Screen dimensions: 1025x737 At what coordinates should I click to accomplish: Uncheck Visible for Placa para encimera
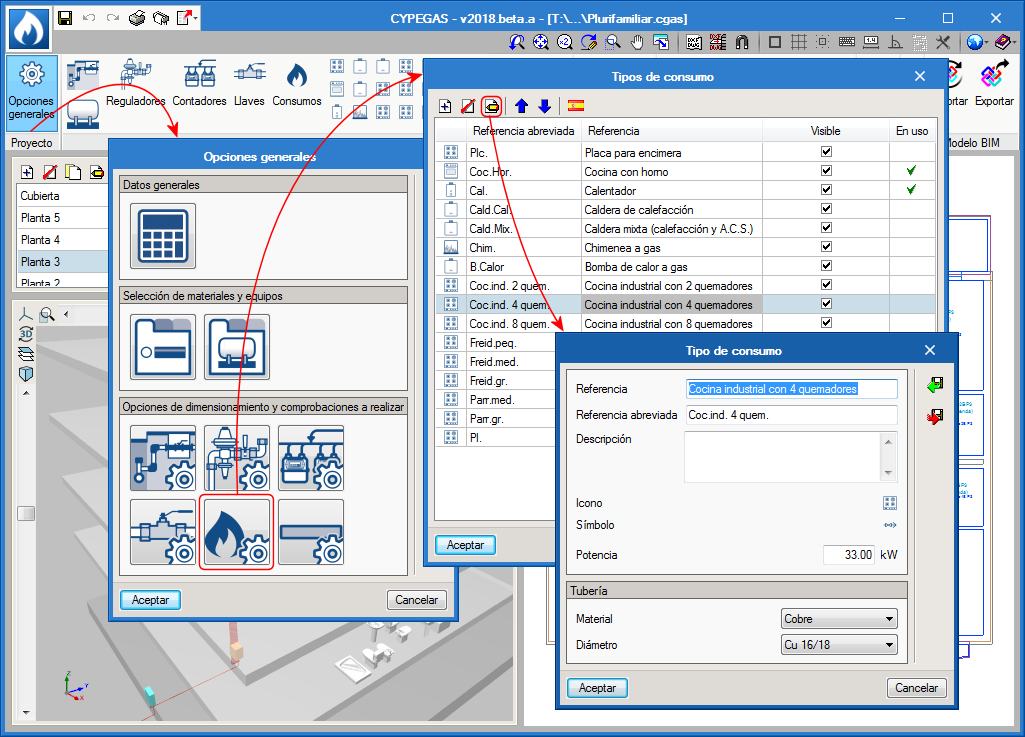(x=826, y=152)
